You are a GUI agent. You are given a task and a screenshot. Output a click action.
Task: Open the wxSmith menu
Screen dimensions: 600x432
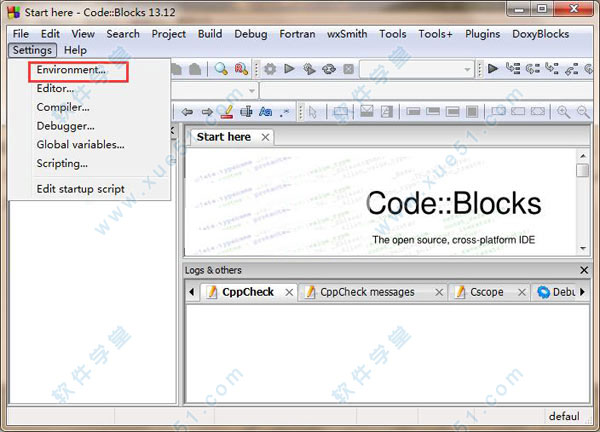[347, 34]
